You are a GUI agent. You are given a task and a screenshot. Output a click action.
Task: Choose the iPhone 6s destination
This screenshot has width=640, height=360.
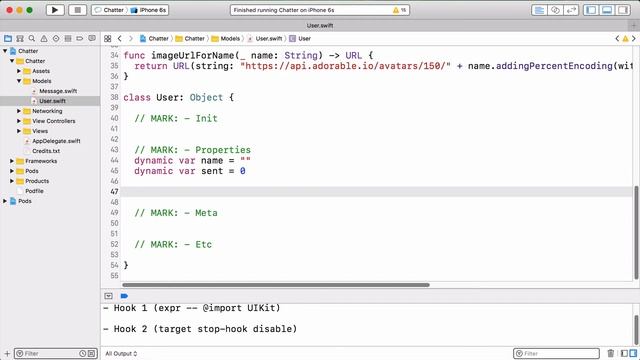pyautogui.click(x=149, y=10)
